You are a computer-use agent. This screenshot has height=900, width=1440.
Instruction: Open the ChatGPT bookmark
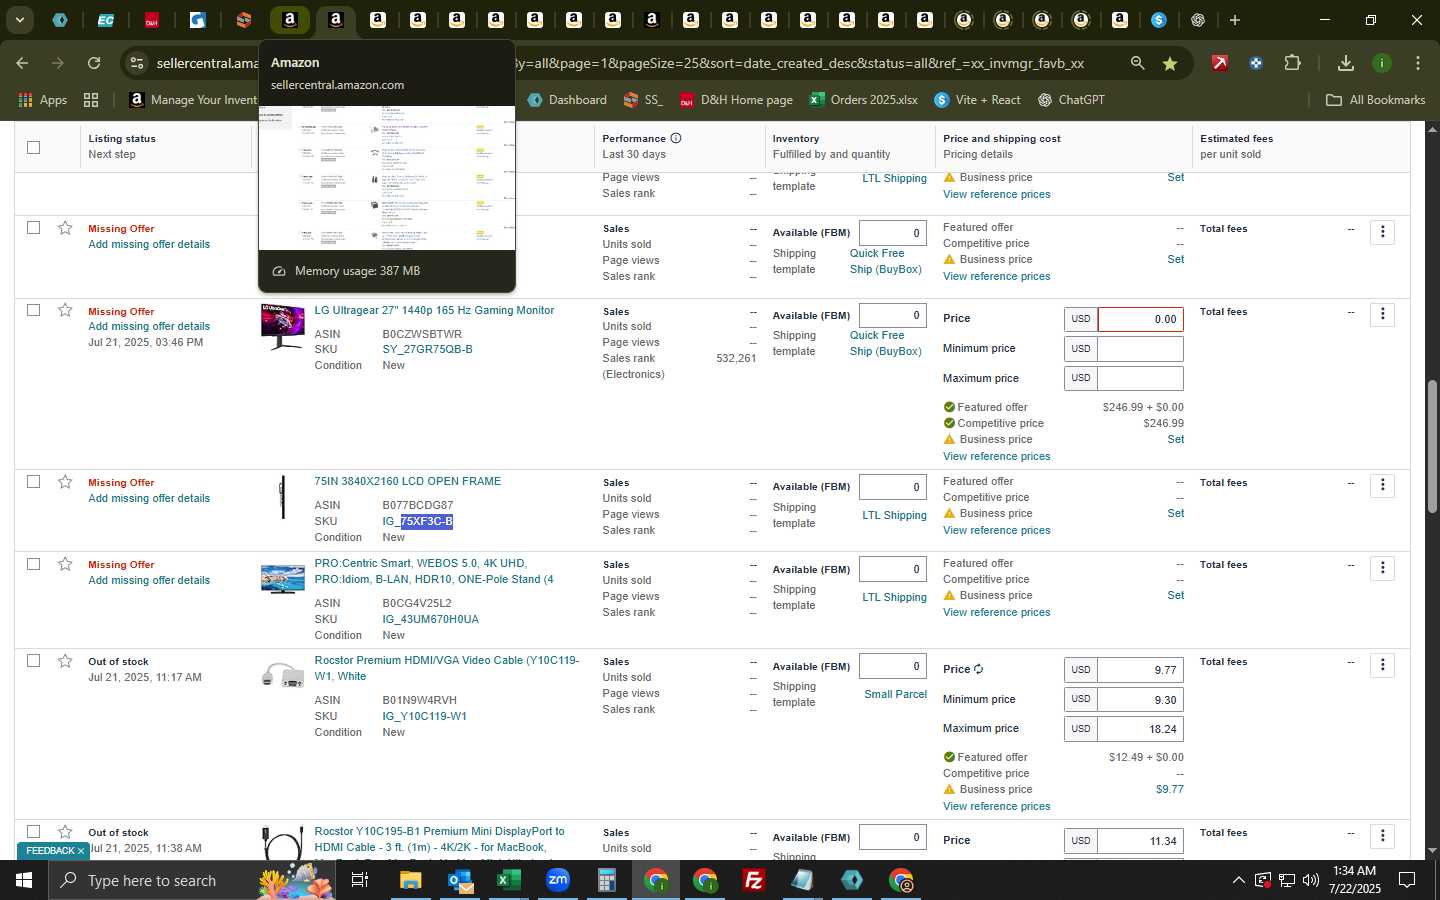pos(1071,100)
